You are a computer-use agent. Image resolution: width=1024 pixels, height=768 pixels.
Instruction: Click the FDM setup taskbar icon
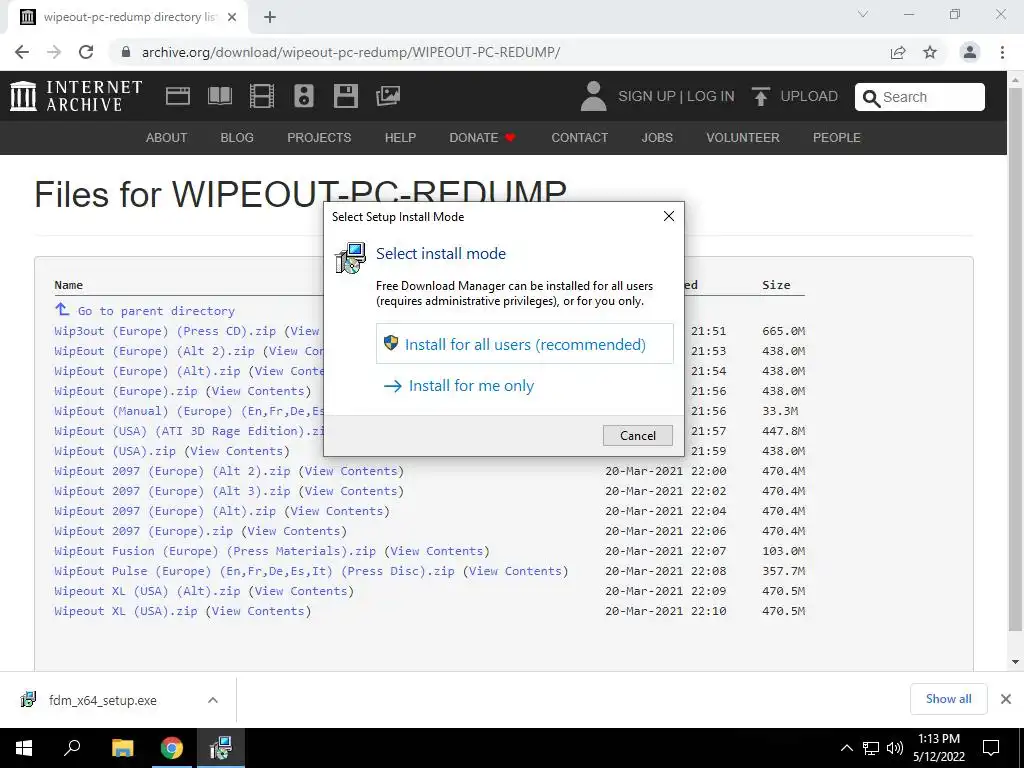click(221, 748)
